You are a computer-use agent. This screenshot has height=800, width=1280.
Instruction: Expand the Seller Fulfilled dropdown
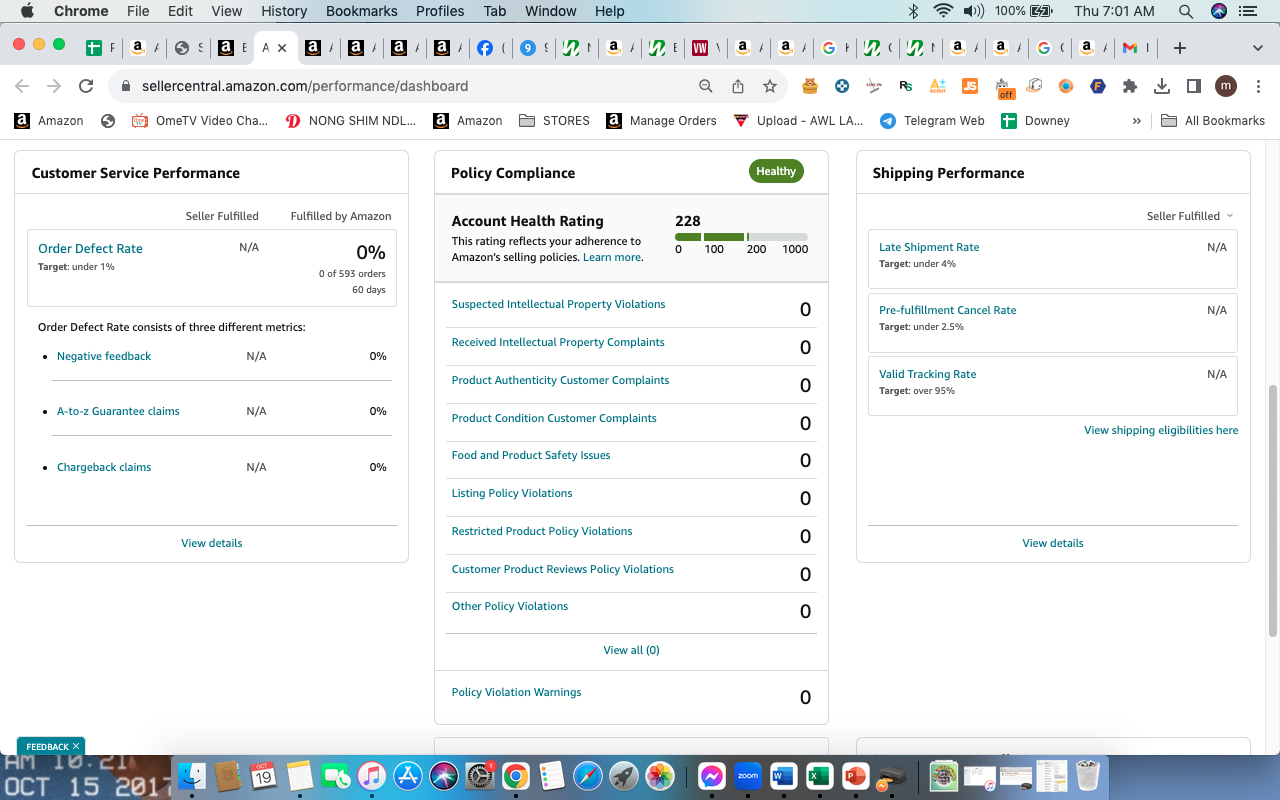point(1190,216)
